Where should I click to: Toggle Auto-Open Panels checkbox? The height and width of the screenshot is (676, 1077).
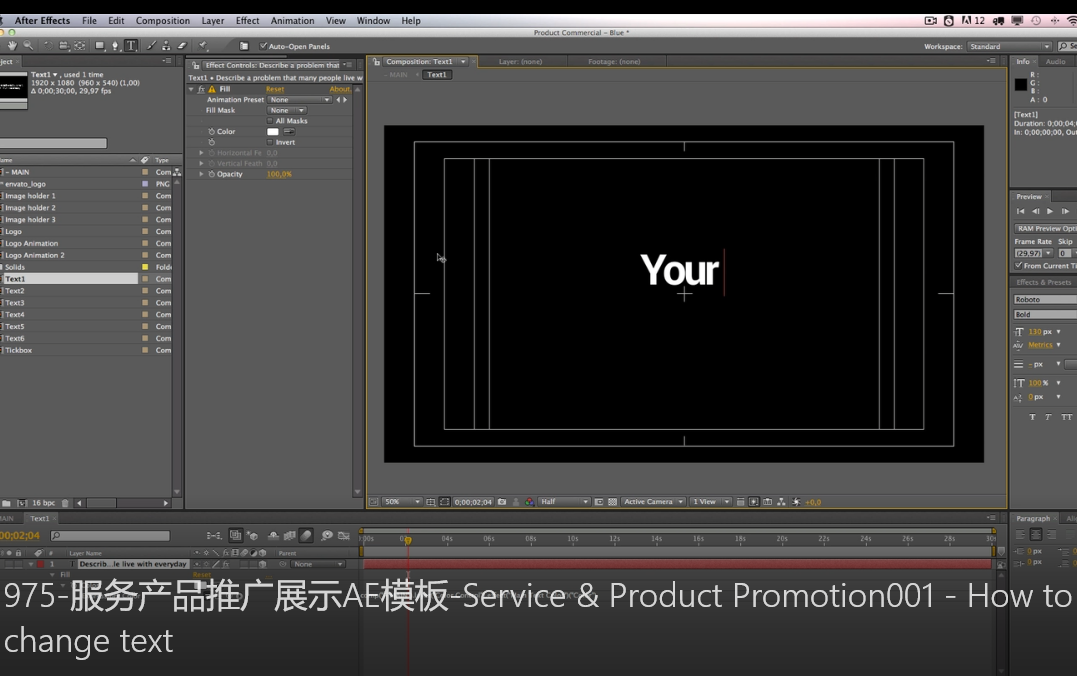click(262, 46)
